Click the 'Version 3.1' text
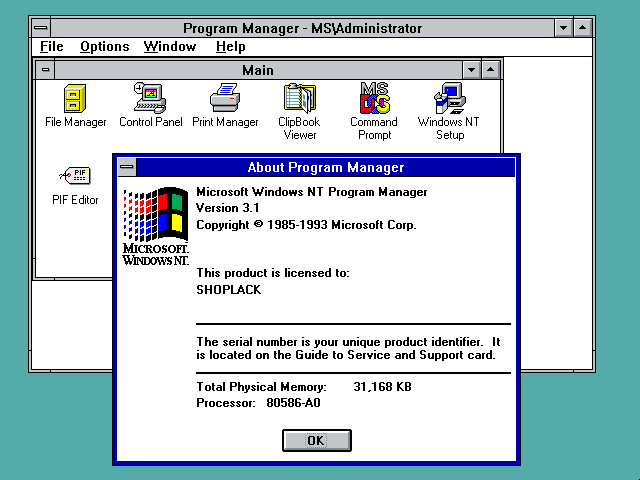The width and height of the screenshot is (640, 480). tap(228, 208)
